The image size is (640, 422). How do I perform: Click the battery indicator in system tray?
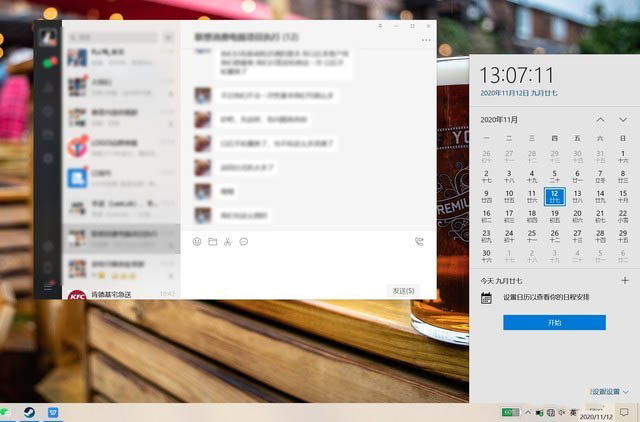coord(510,413)
